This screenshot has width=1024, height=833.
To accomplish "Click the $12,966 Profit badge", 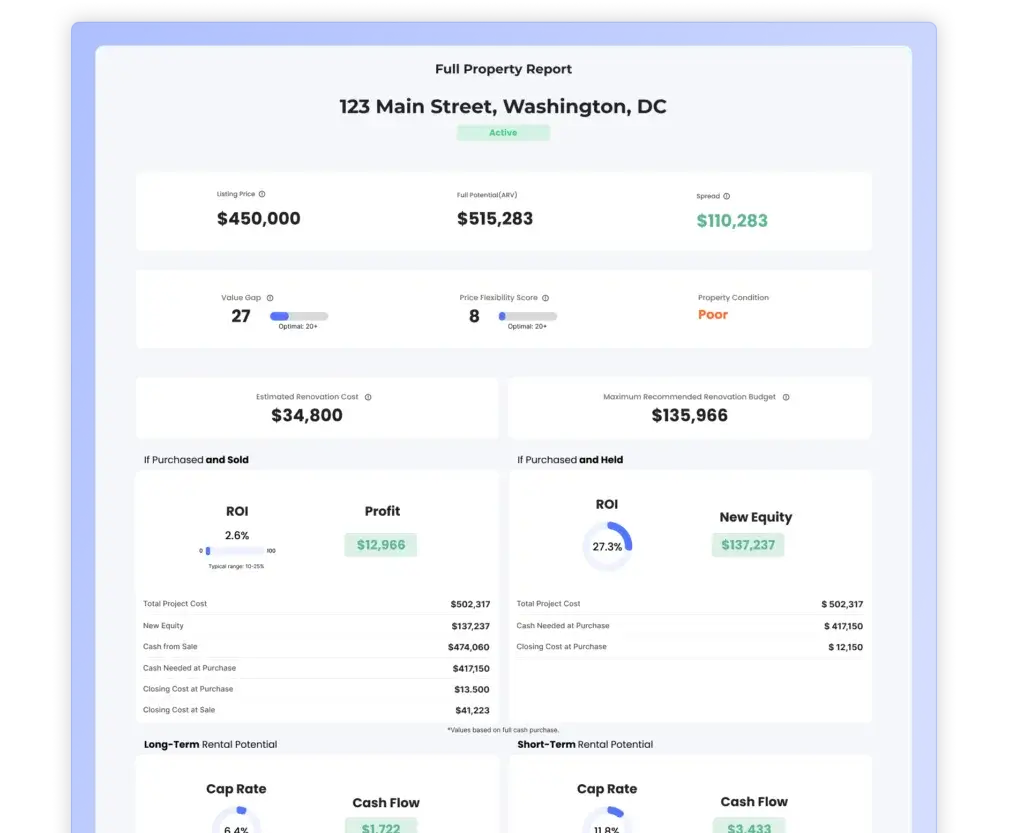I will (380, 545).
